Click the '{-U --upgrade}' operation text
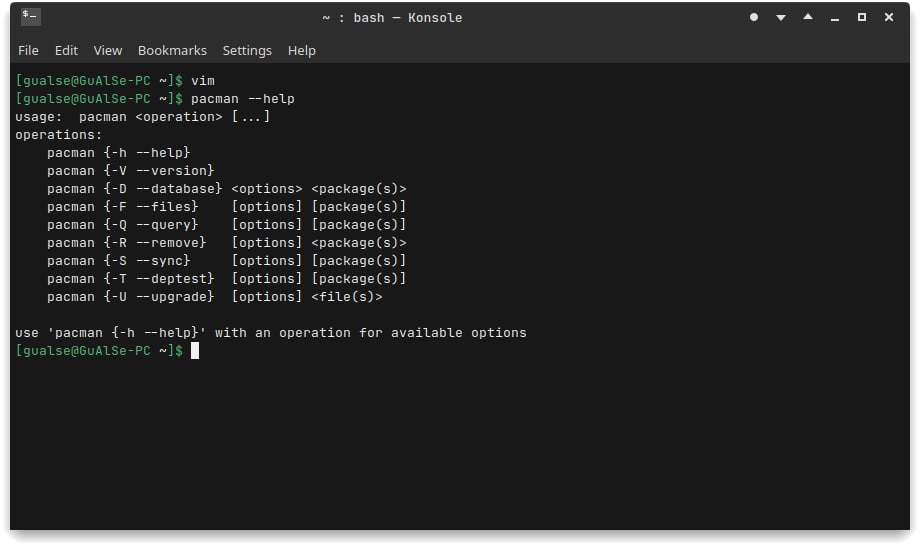Image resolution: width=920 pixels, height=544 pixels. tap(159, 296)
